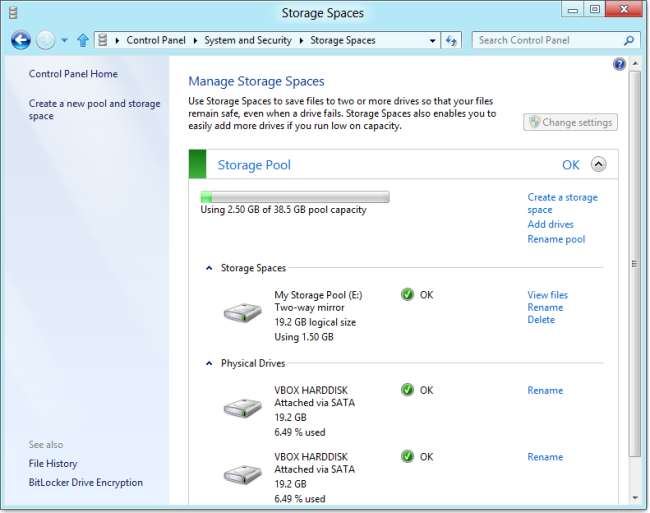Click the pool capacity usage bar

[x=294, y=197]
